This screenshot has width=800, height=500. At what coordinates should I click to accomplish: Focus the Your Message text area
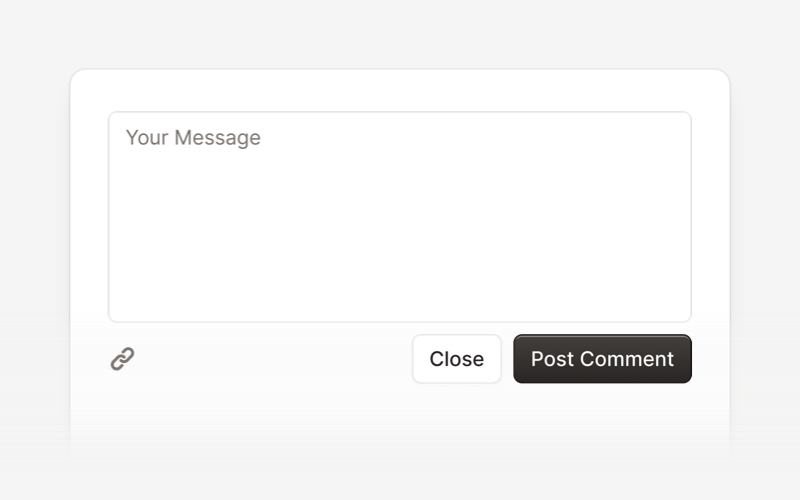tap(400, 217)
